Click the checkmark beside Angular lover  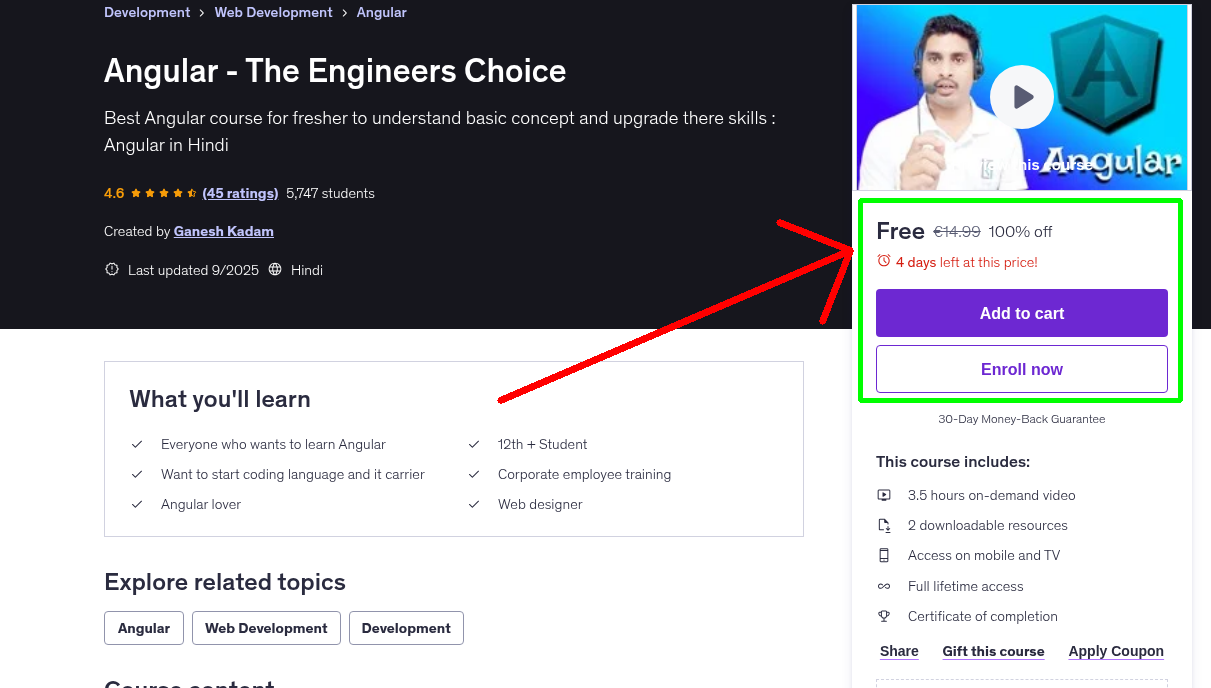pyautogui.click(x=137, y=504)
